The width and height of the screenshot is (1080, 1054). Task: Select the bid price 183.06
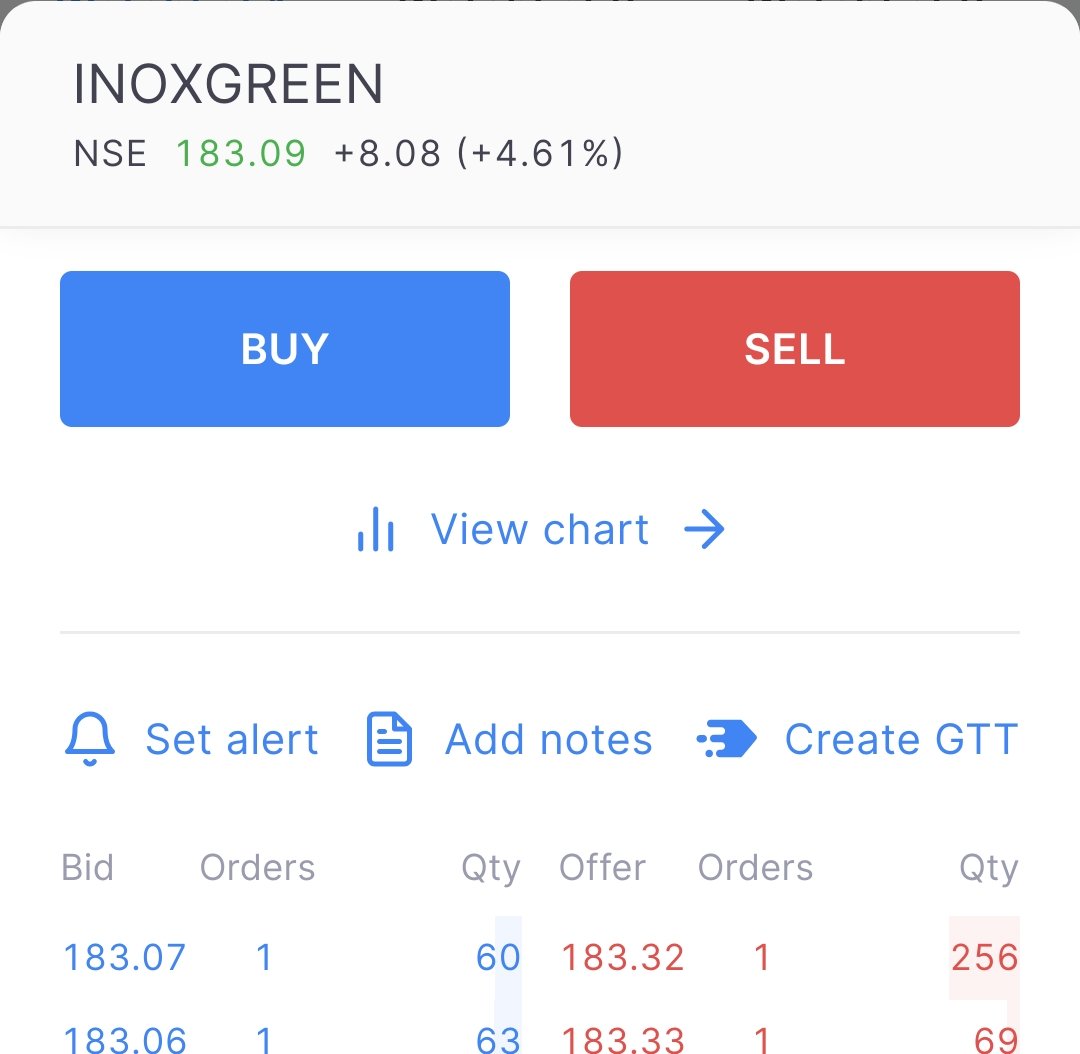[125, 1040]
